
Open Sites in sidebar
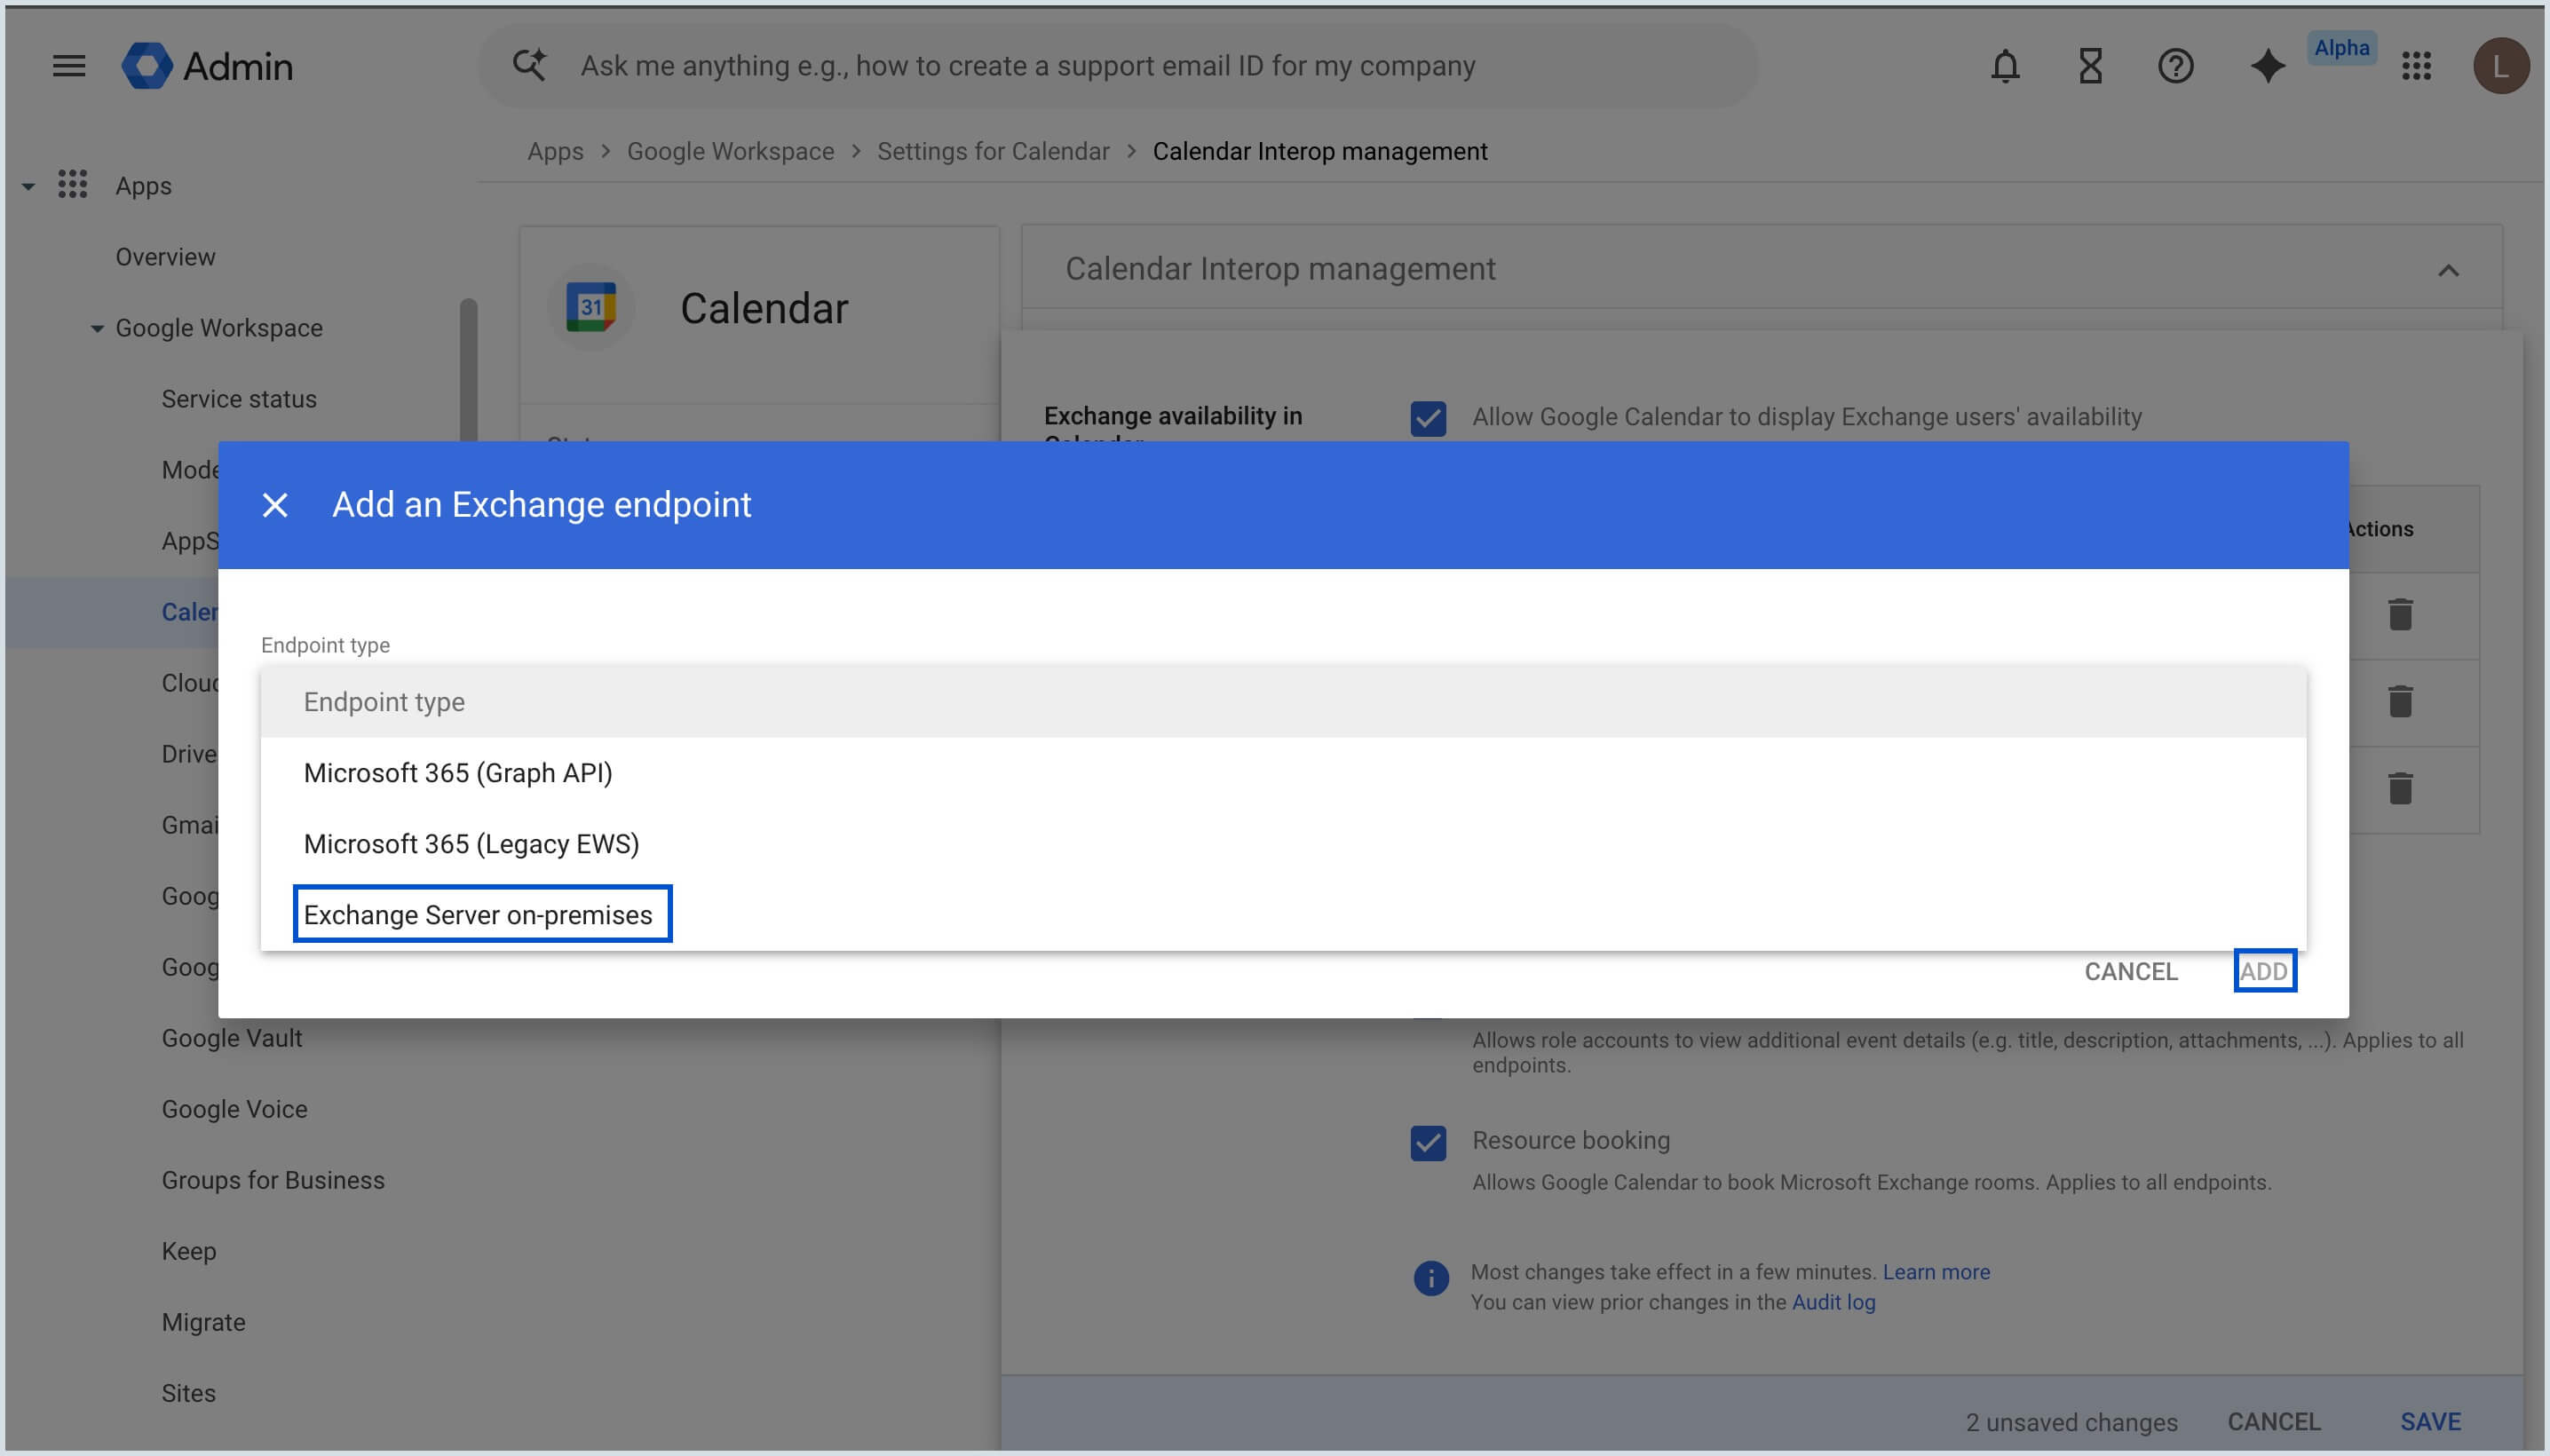pyautogui.click(x=188, y=1393)
